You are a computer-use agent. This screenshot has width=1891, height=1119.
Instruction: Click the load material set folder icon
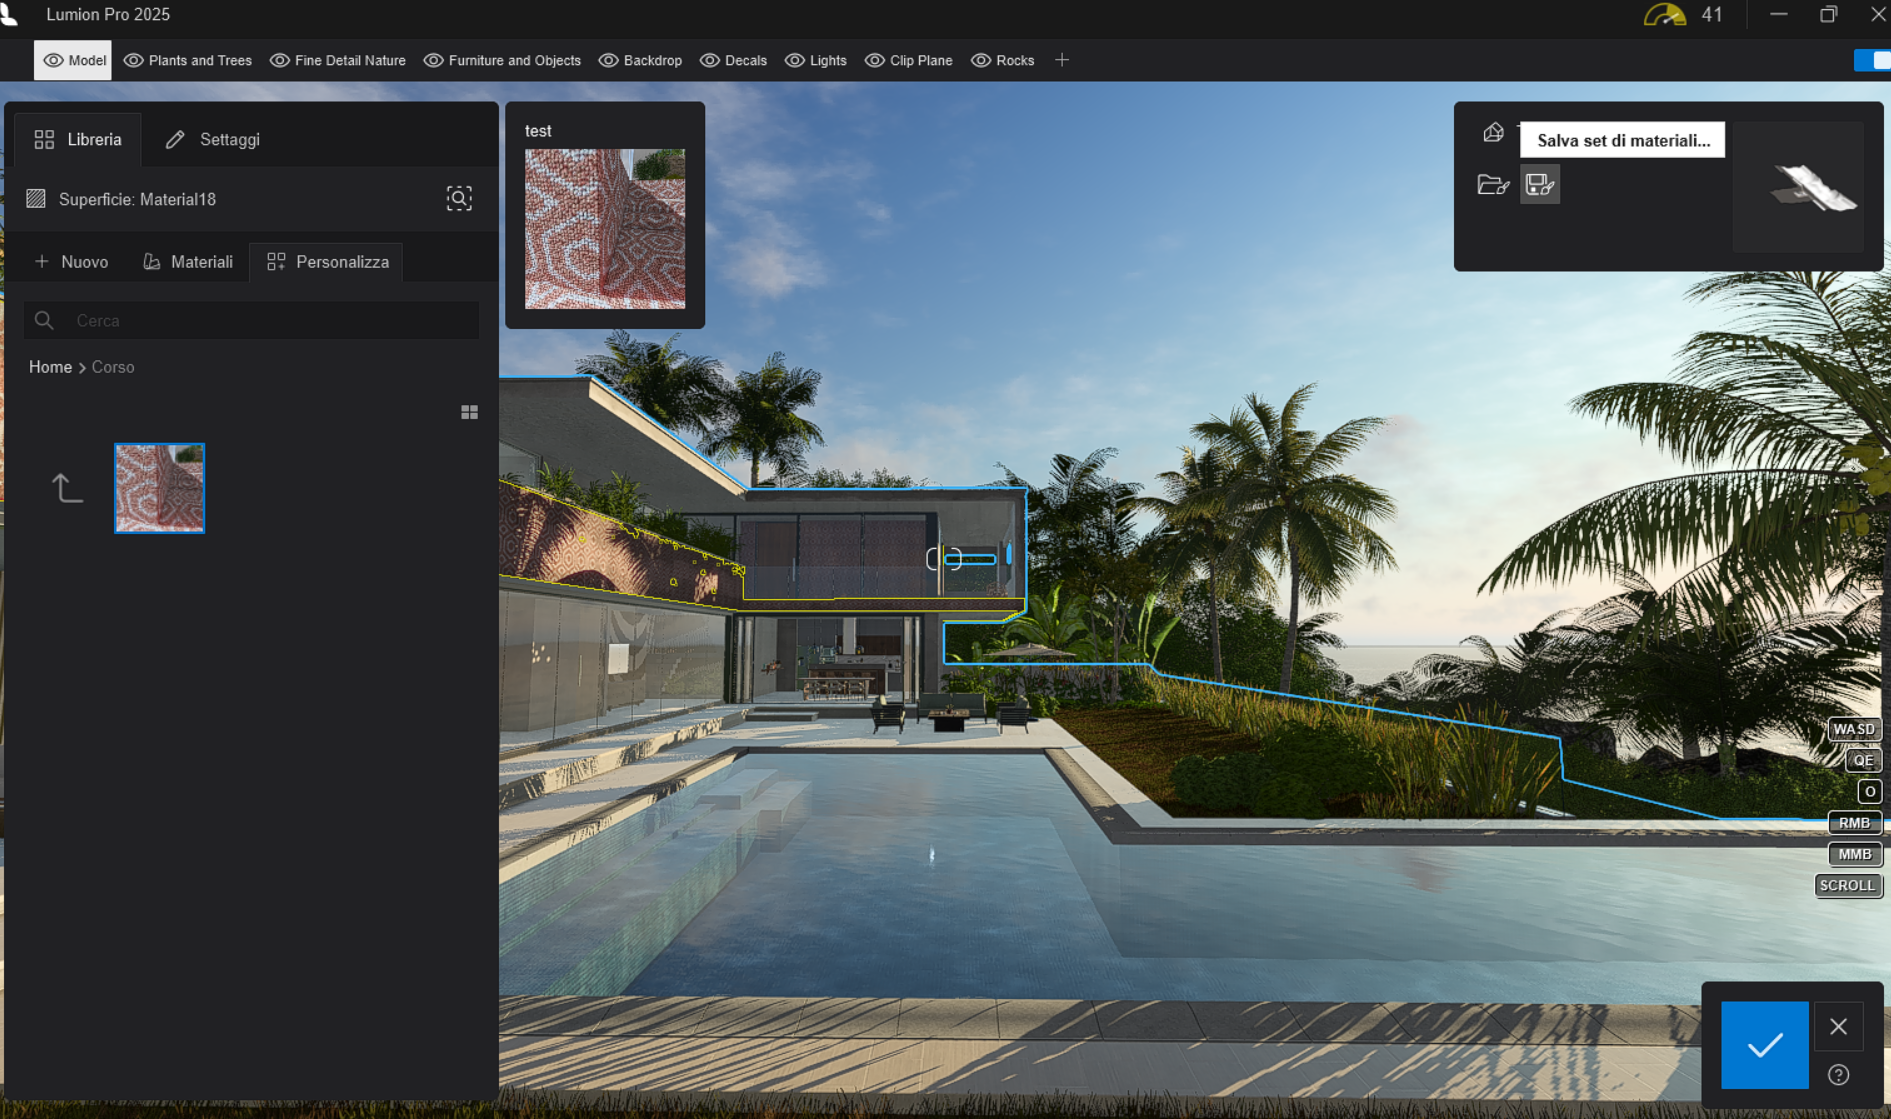(1493, 184)
